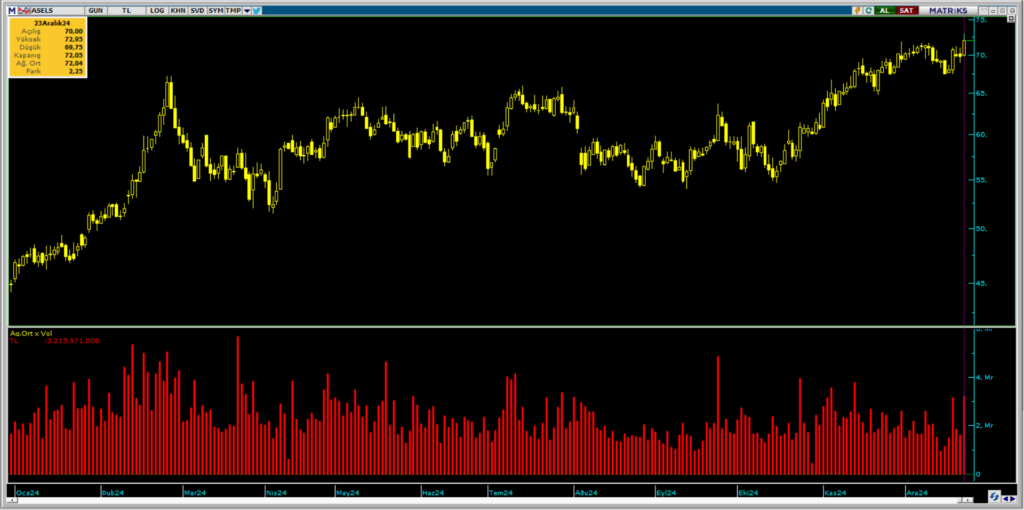This screenshot has height=510, width=1024.
Task: Toggle the KHN option in toolbar
Action: click(x=177, y=9)
